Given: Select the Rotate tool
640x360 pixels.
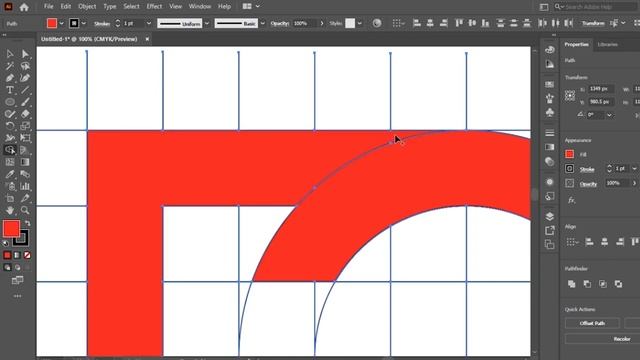Looking at the screenshot, I should [x=10, y=126].
